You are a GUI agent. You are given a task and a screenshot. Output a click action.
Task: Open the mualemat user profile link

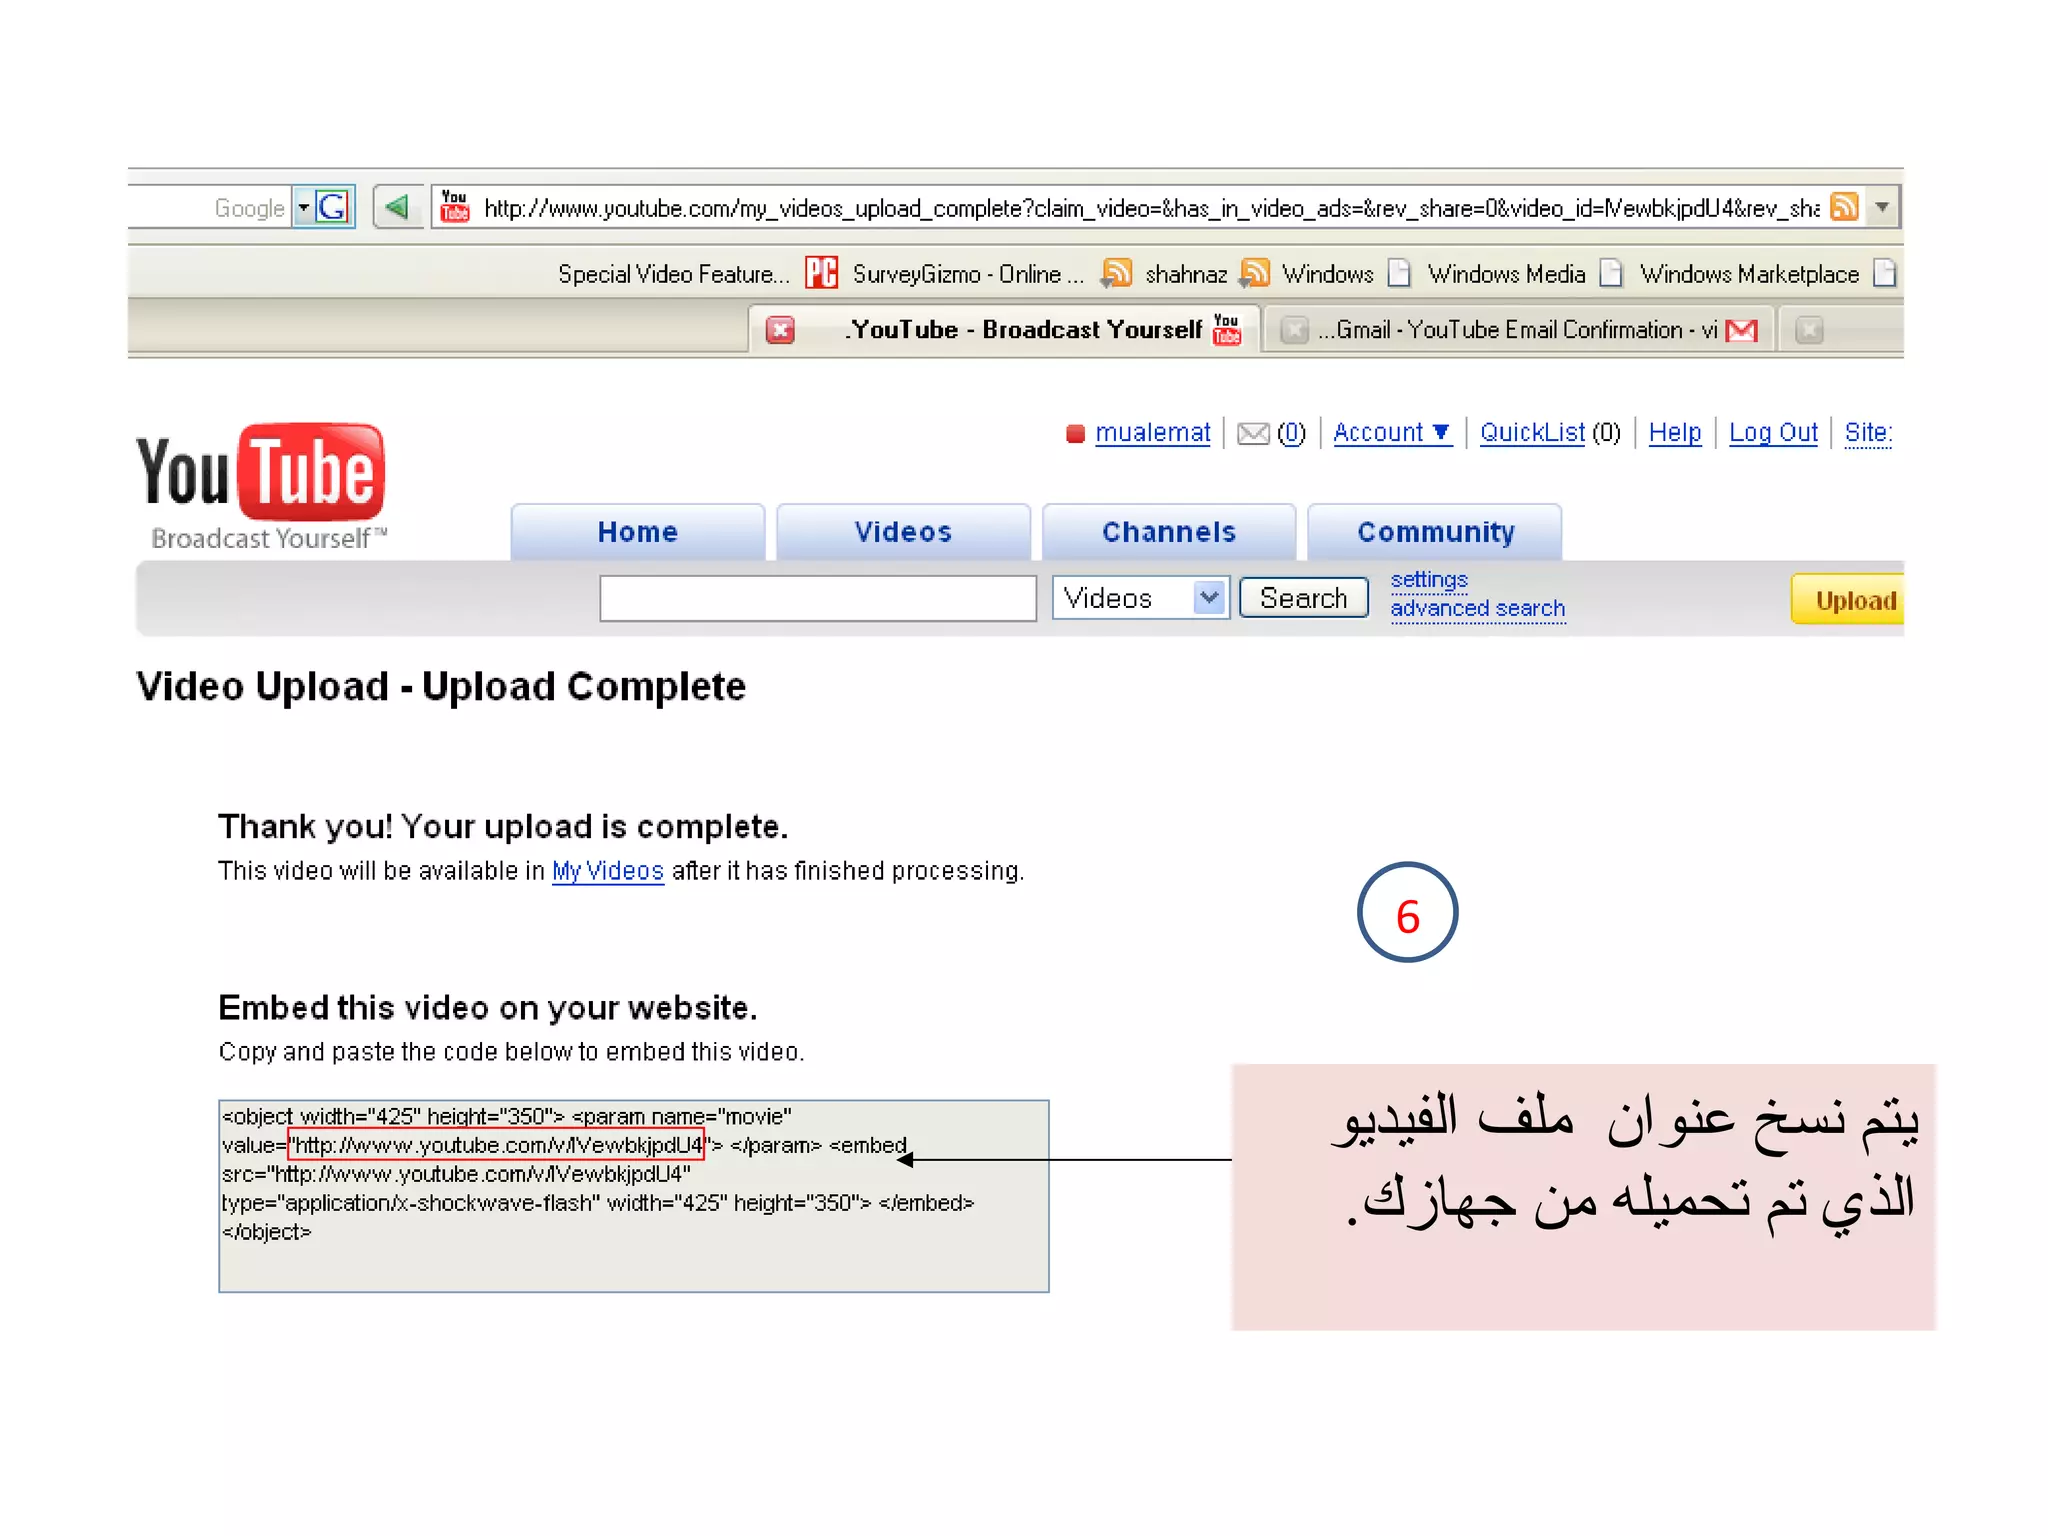[1152, 432]
